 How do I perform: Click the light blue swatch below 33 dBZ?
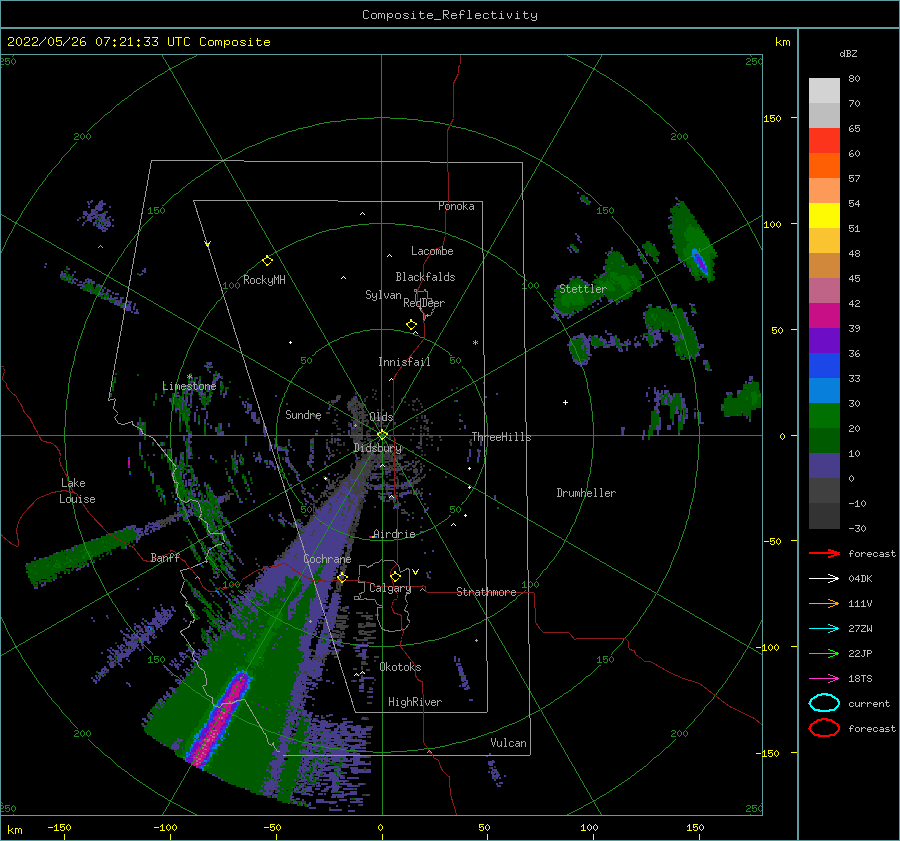(x=824, y=390)
